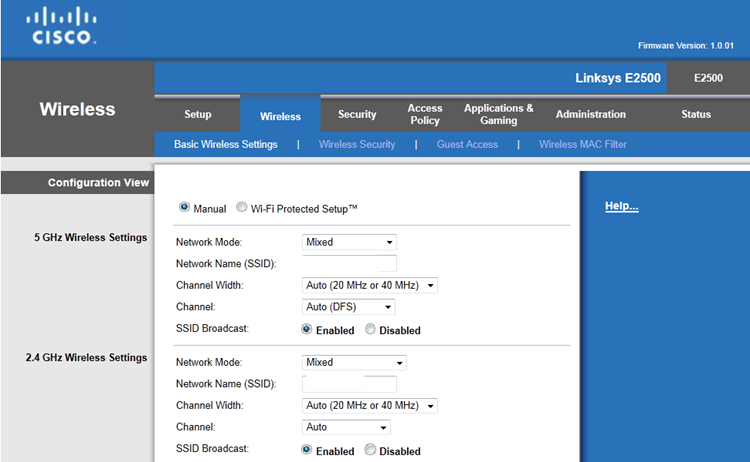Open the Help link
Image resolution: width=750 pixels, height=462 pixels.
pyautogui.click(x=621, y=207)
